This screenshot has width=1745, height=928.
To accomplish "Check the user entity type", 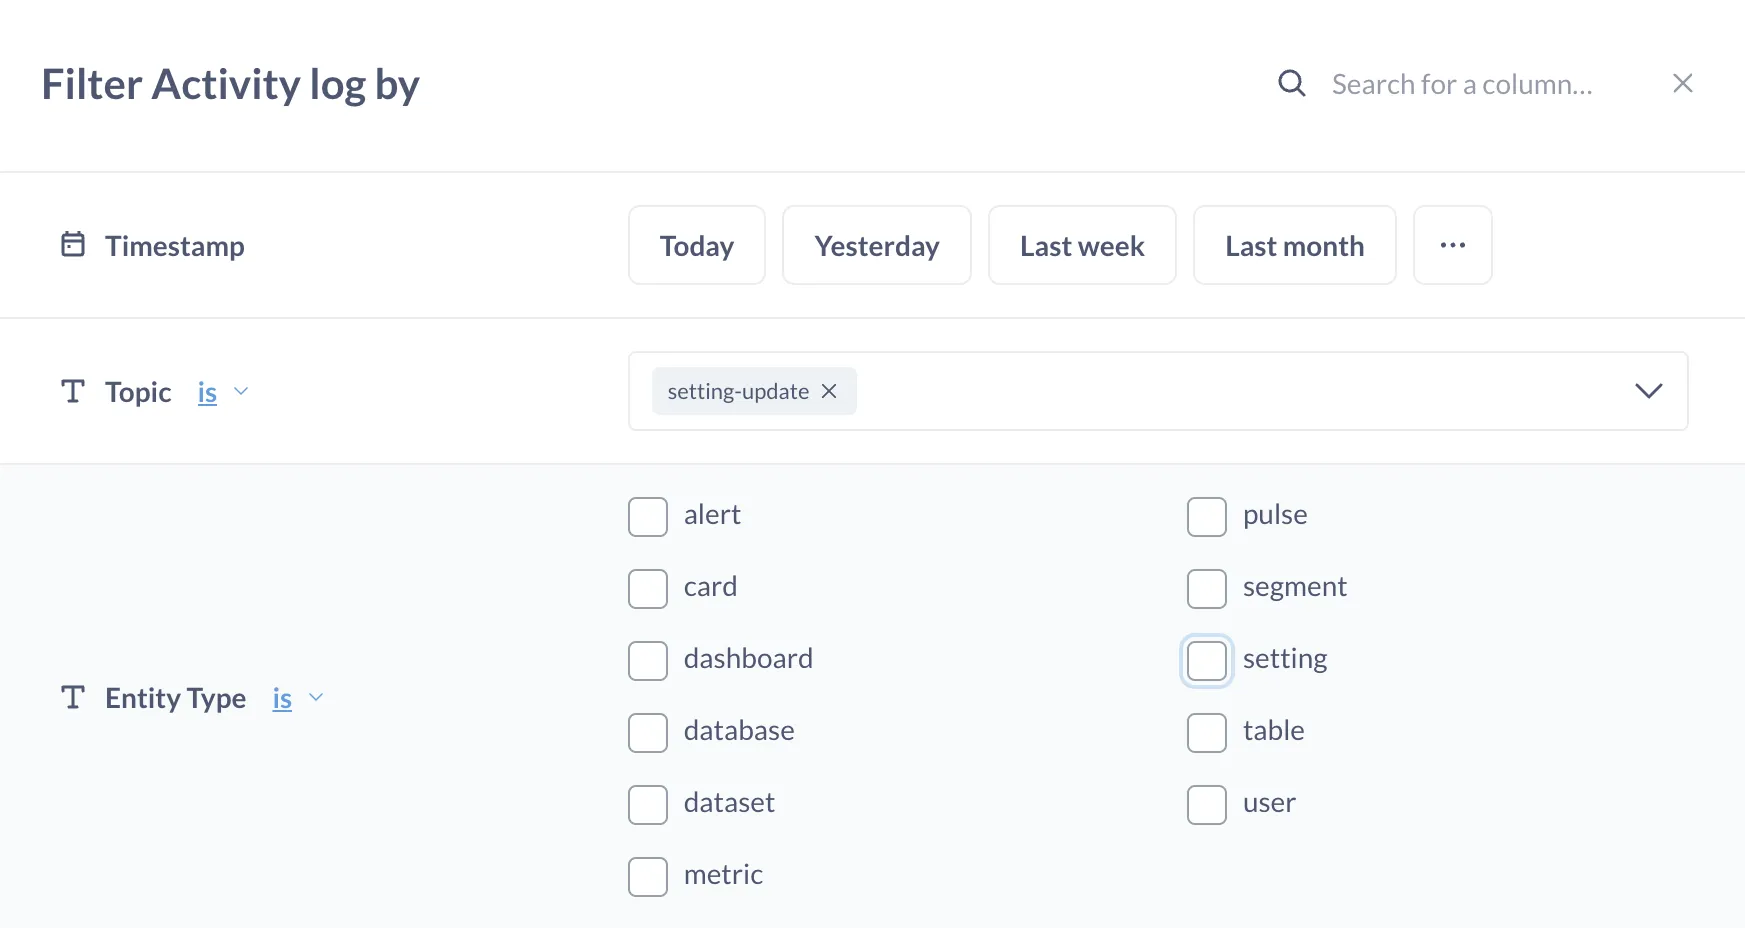I will 1206,804.
